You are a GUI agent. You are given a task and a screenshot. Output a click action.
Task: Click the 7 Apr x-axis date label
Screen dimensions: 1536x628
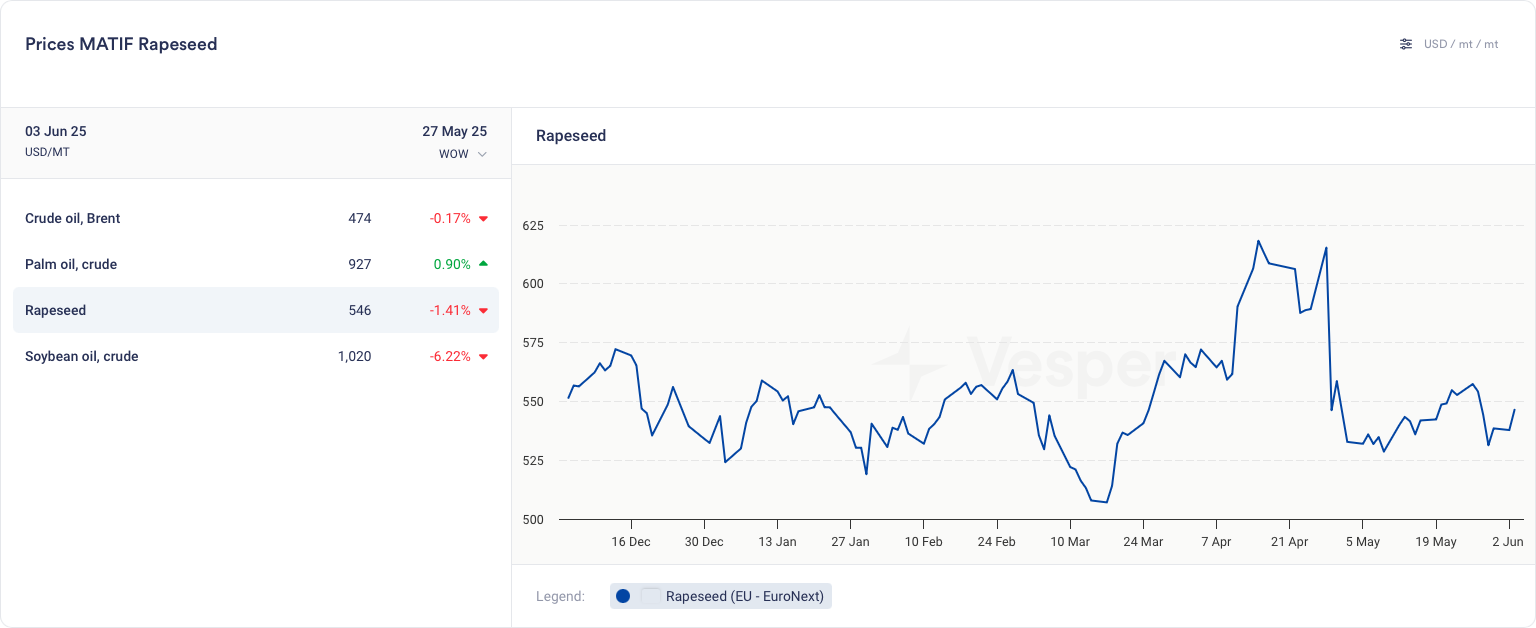click(x=1216, y=542)
